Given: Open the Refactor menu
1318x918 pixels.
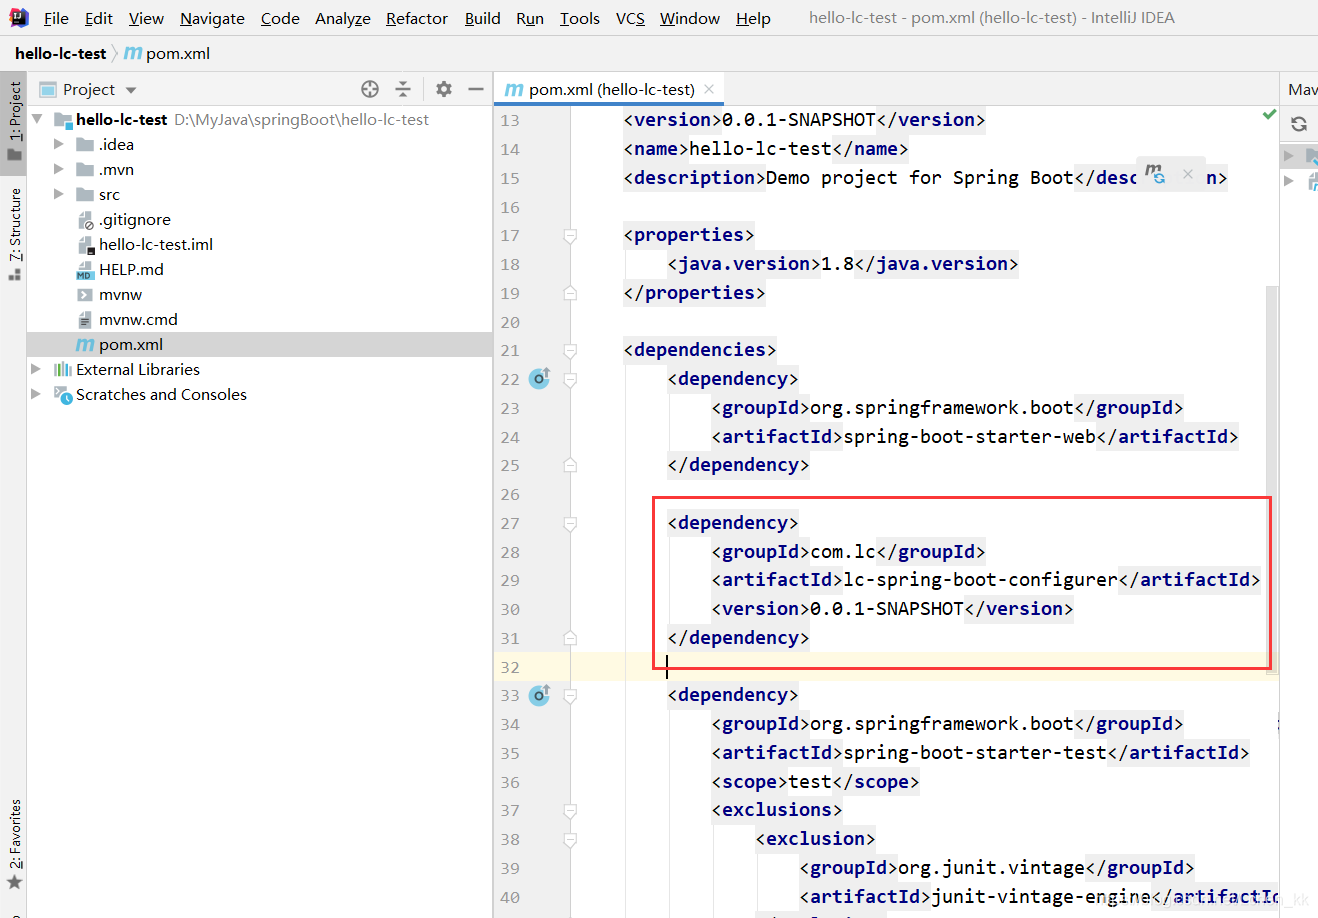Looking at the screenshot, I should pos(417,18).
